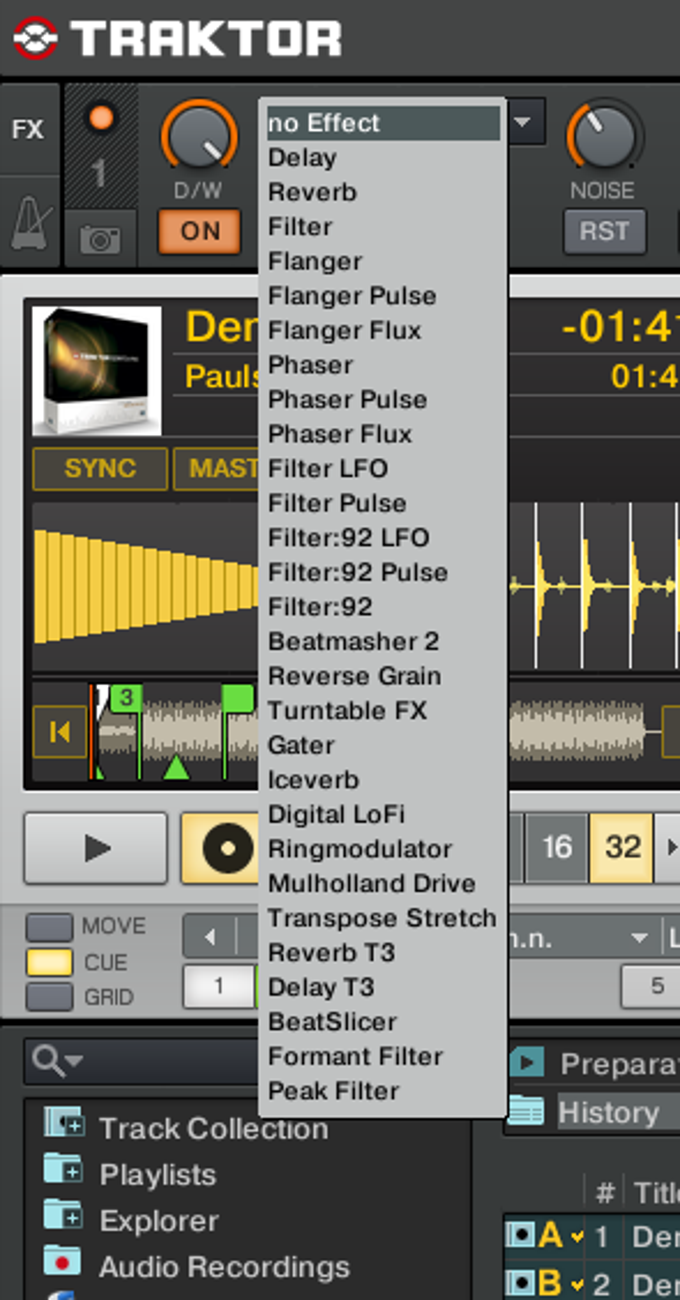This screenshot has width=680, height=1300.
Task: Choose the Ringmodulator effect
Action: coord(383,850)
